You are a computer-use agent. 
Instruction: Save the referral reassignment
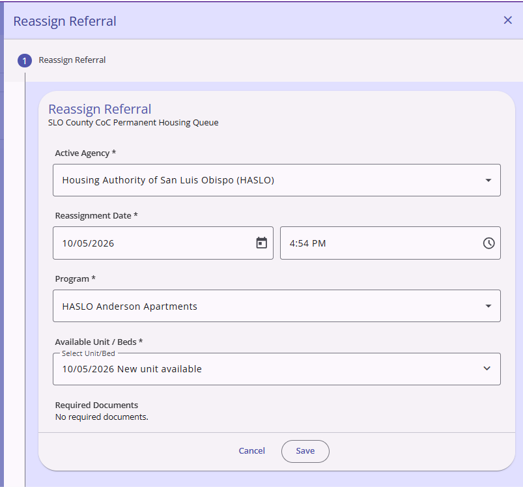point(305,451)
